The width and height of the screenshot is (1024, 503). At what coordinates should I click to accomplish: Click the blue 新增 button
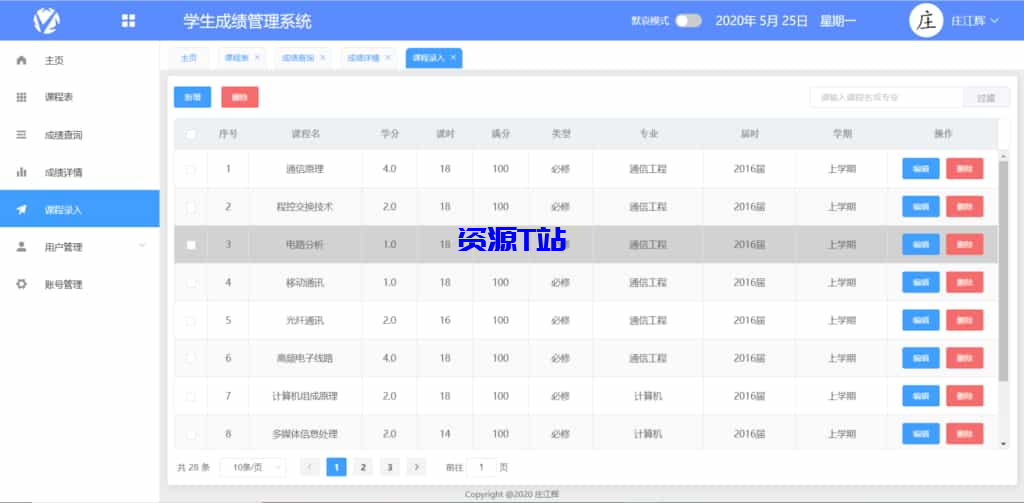coord(192,97)
